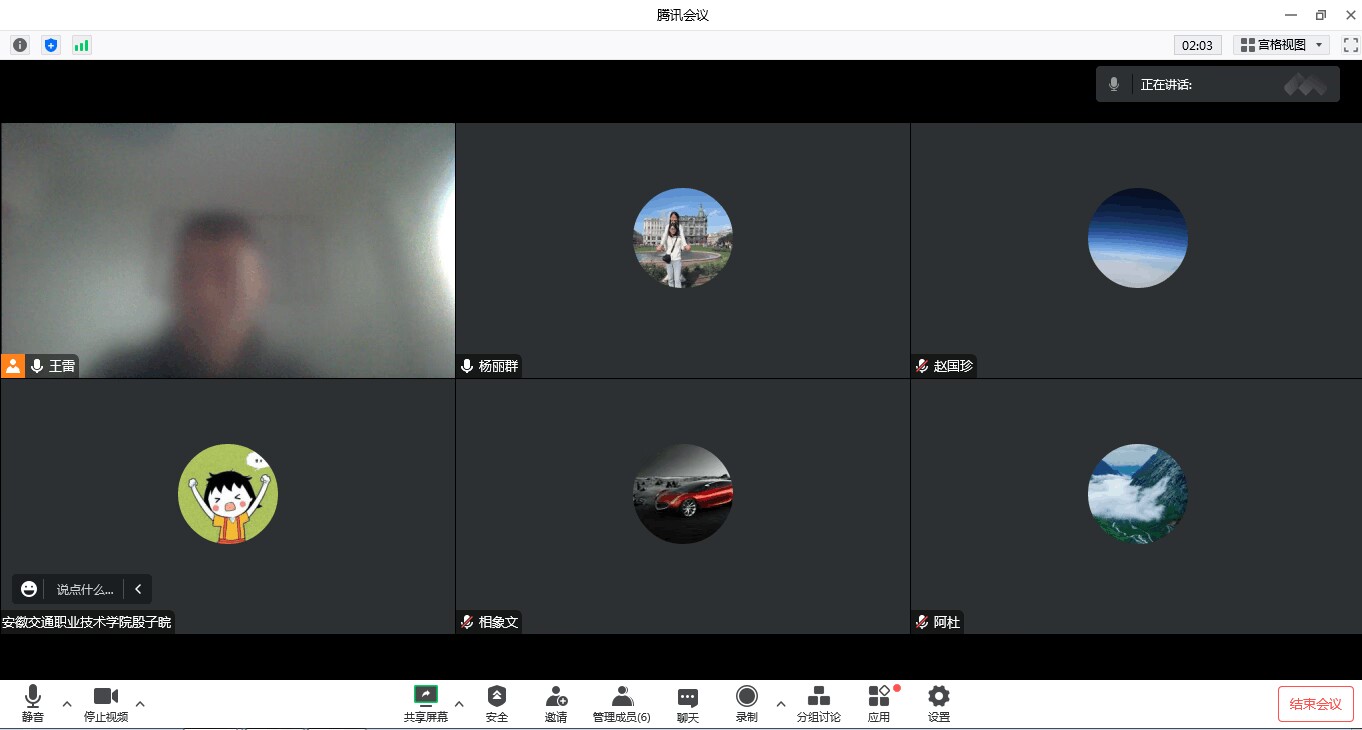Open the meeting info icon
The image size is (1362, 730).
coord(20,45)
